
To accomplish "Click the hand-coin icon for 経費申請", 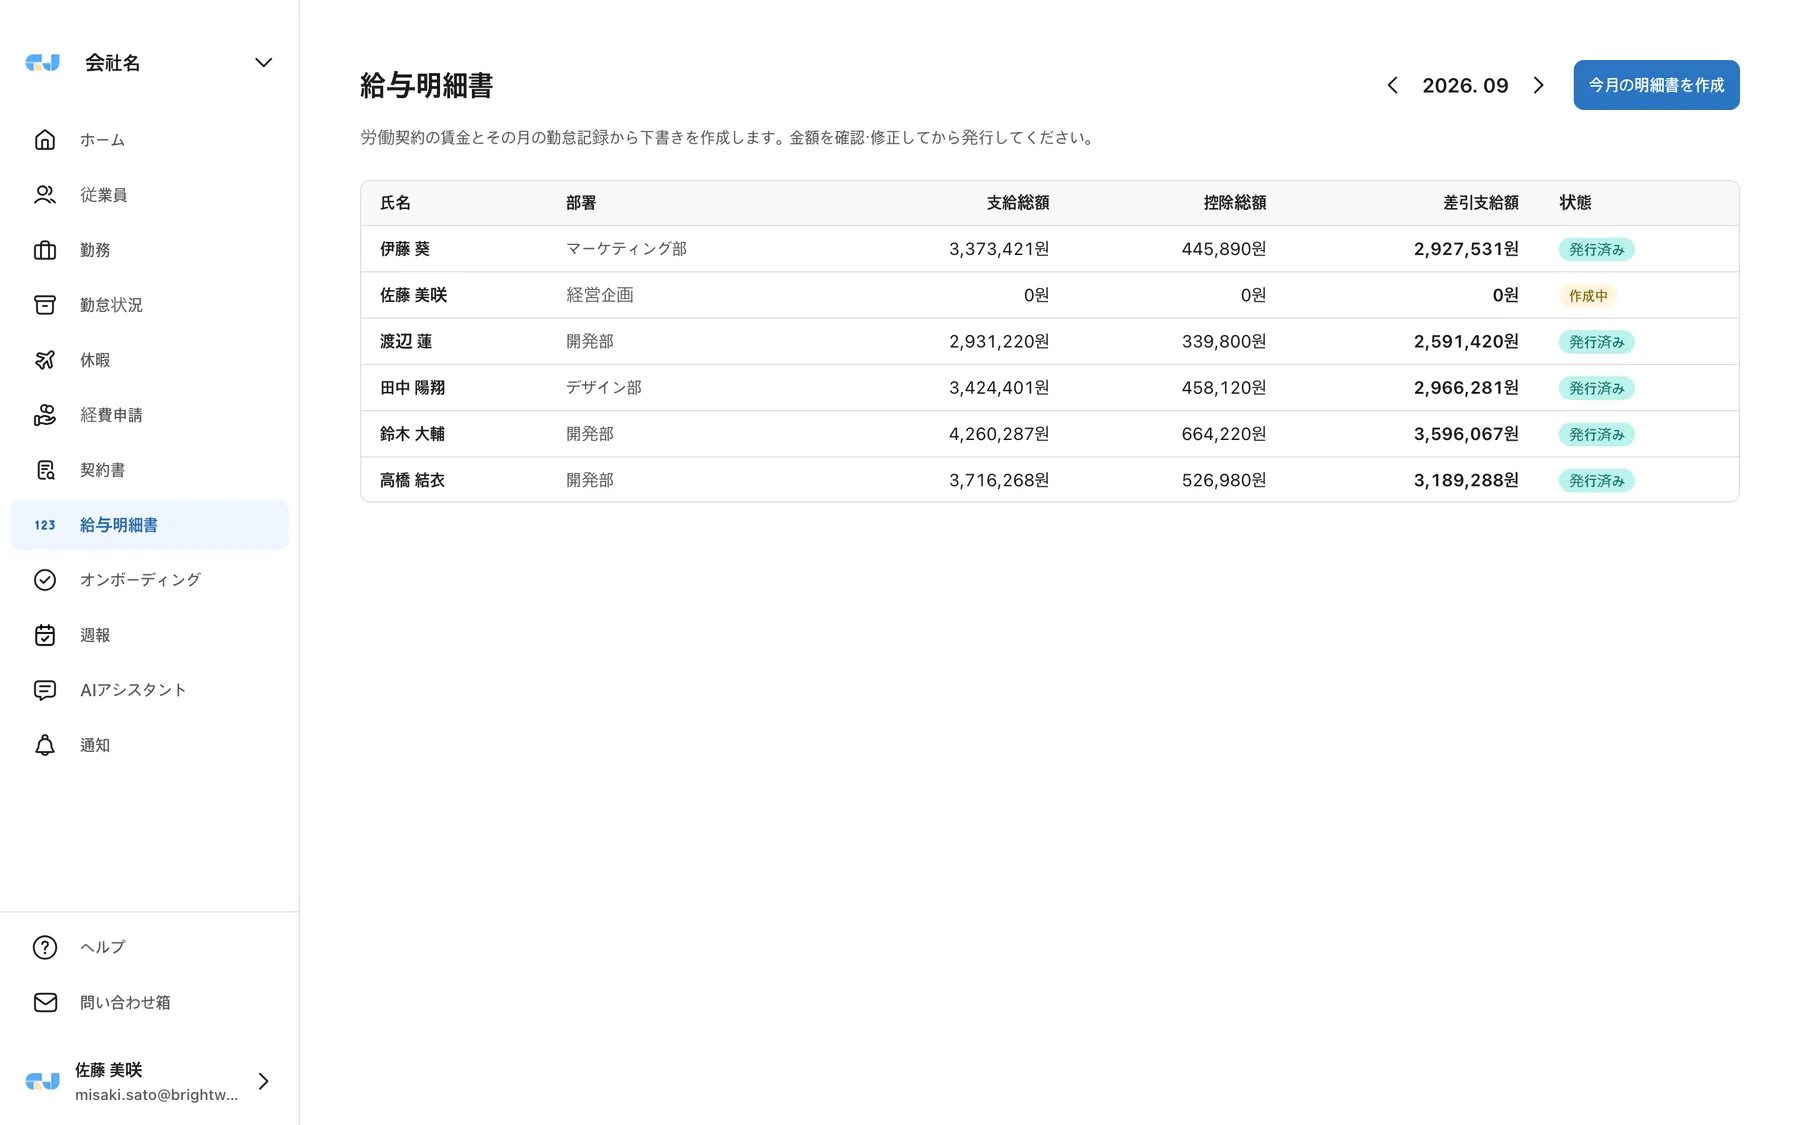I will pos(45,415).
